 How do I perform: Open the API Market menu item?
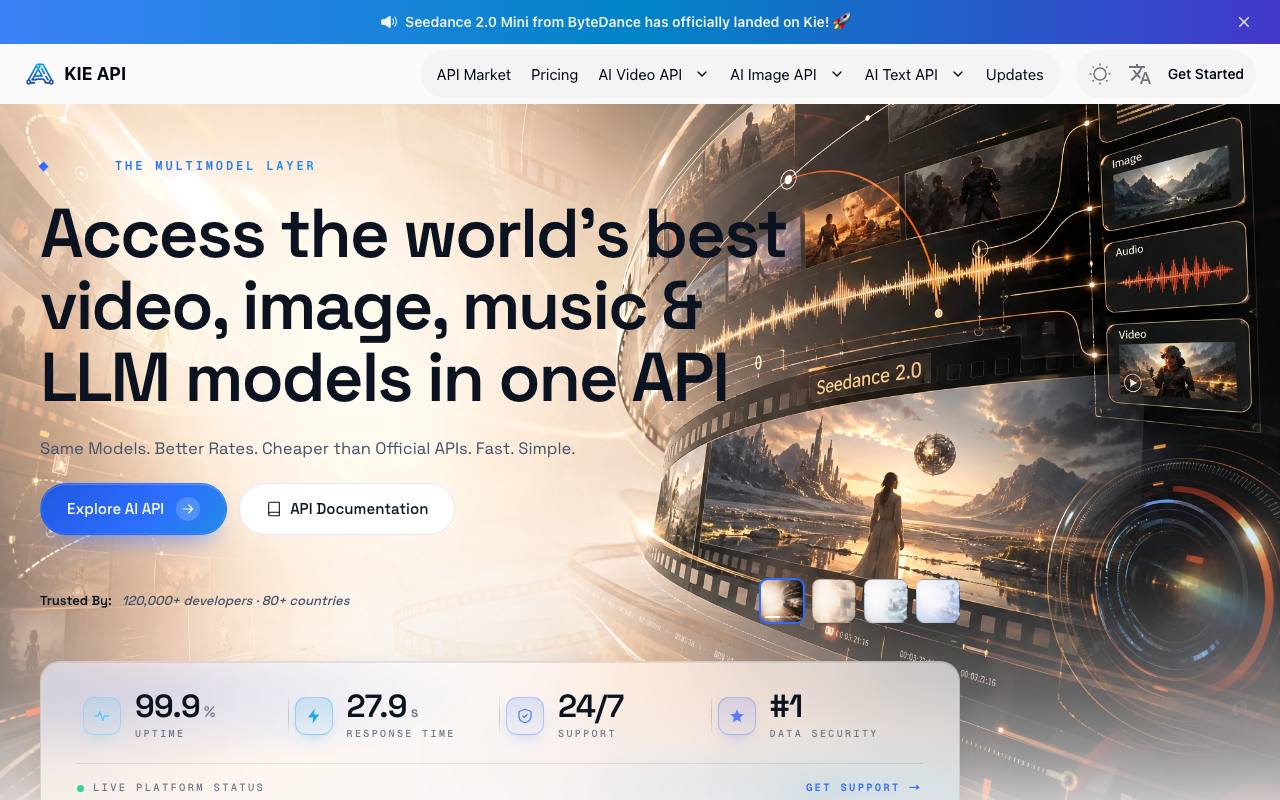click(x=474, y=75)
